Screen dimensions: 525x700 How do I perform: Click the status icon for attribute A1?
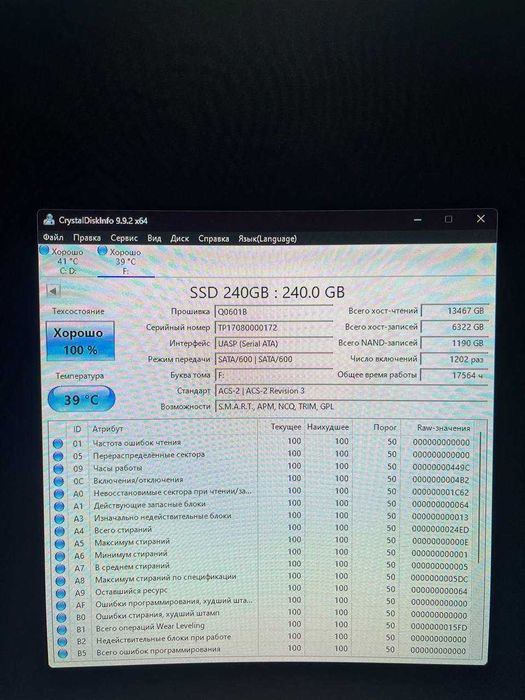click(59, 506)
